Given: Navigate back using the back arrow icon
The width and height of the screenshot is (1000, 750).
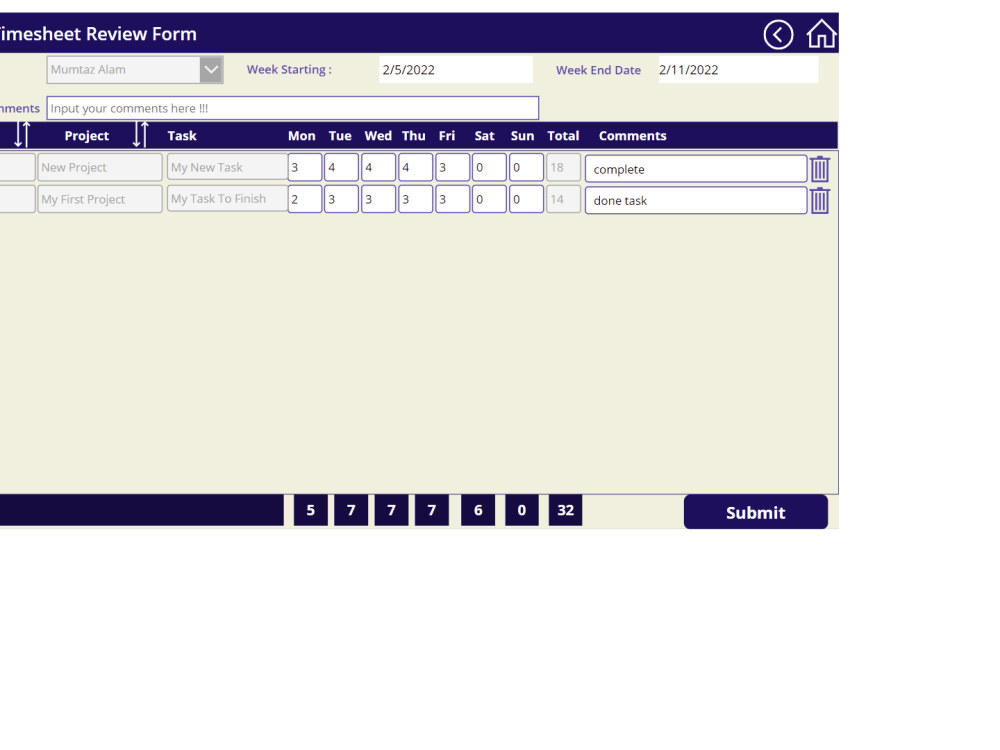Looking at the screenshot, I should 778,34.
